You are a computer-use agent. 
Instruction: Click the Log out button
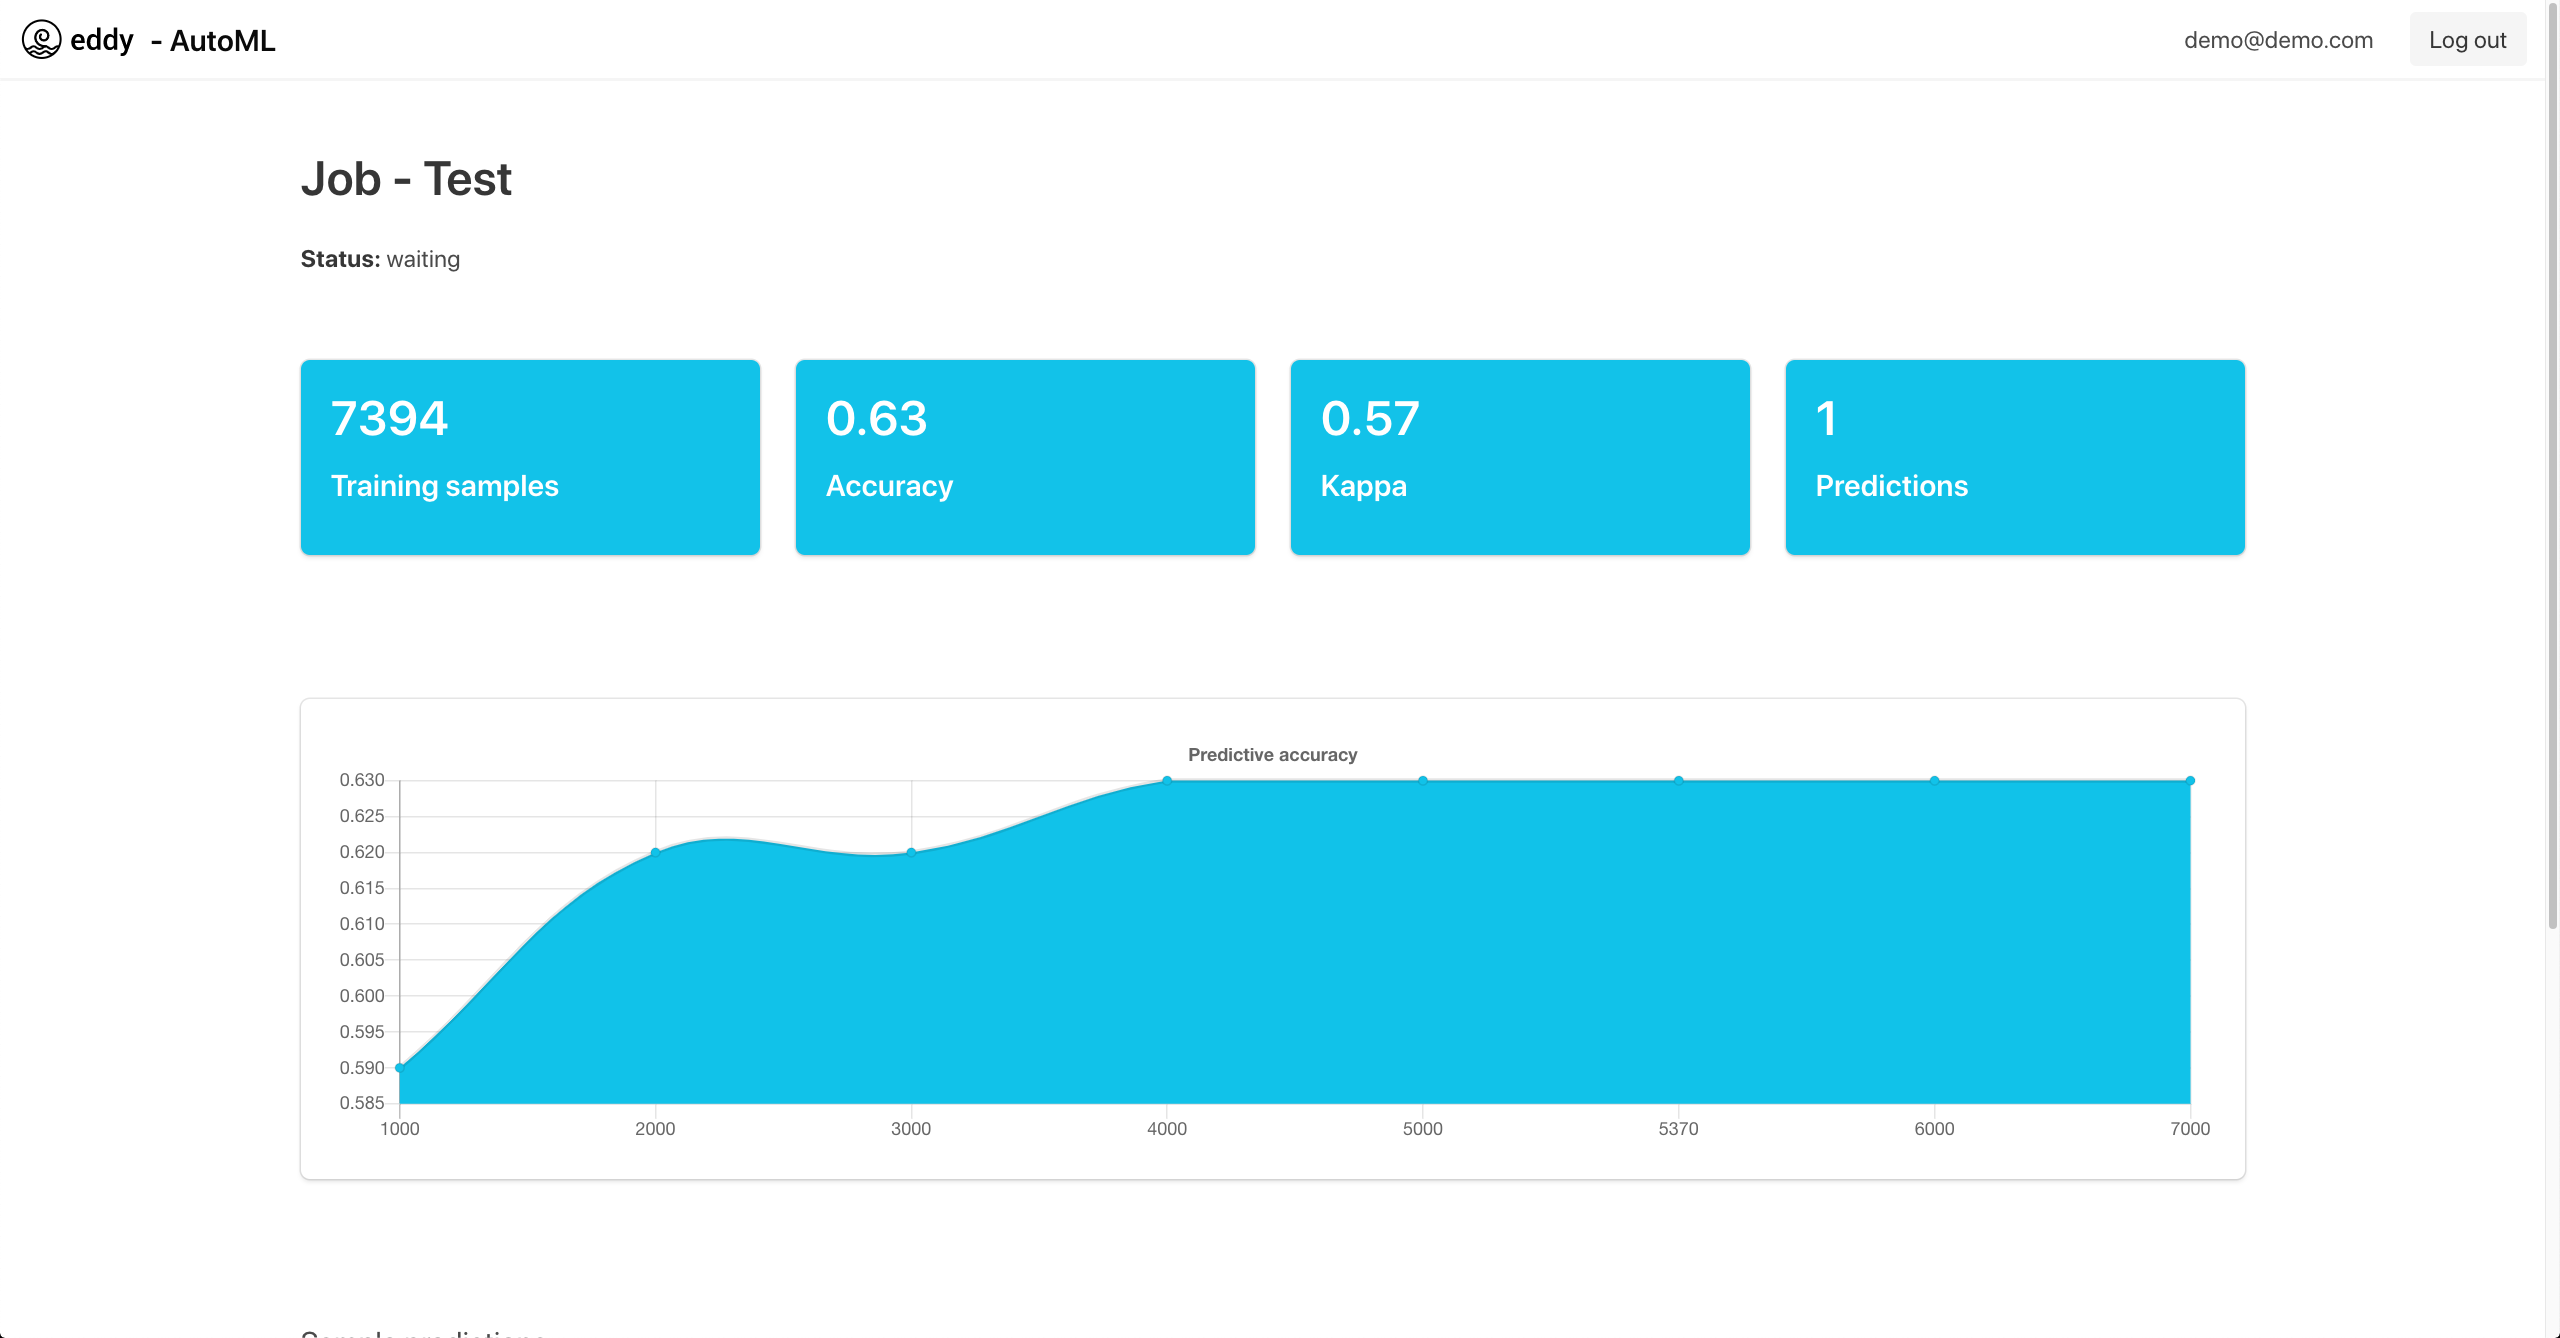point(2467,40)
